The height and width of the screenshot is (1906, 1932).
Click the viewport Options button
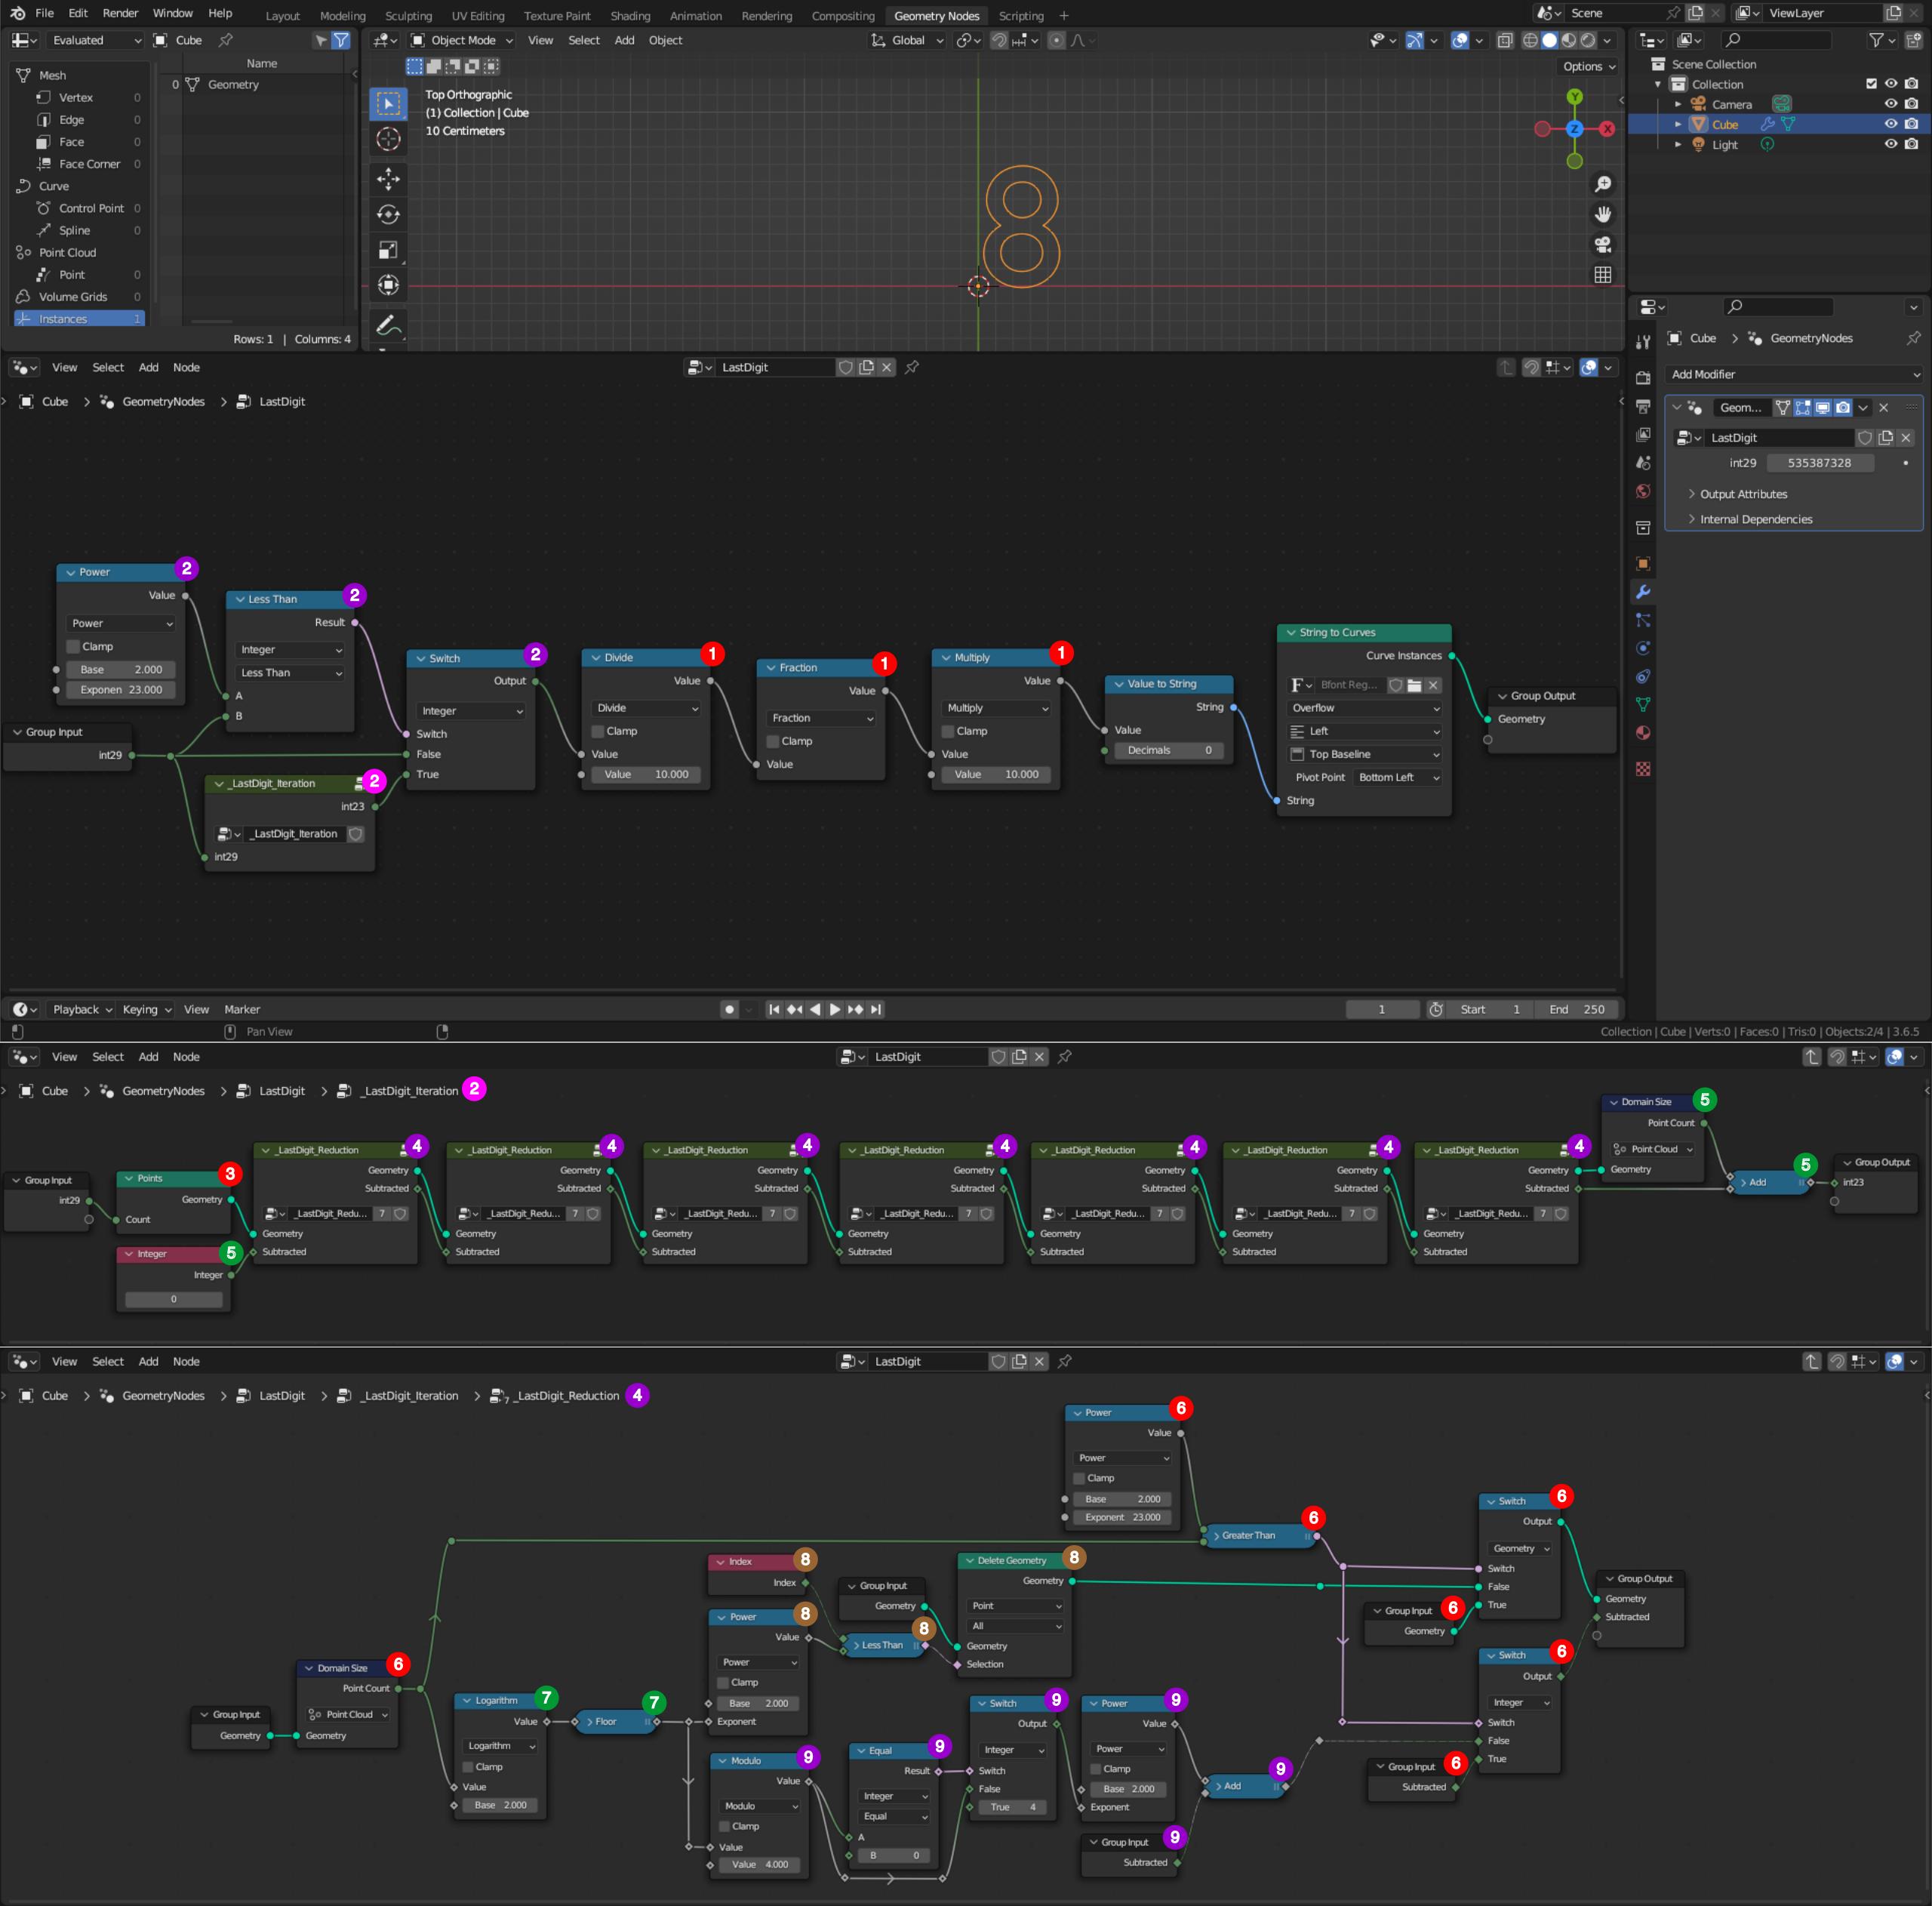[x=1588, y=66]
